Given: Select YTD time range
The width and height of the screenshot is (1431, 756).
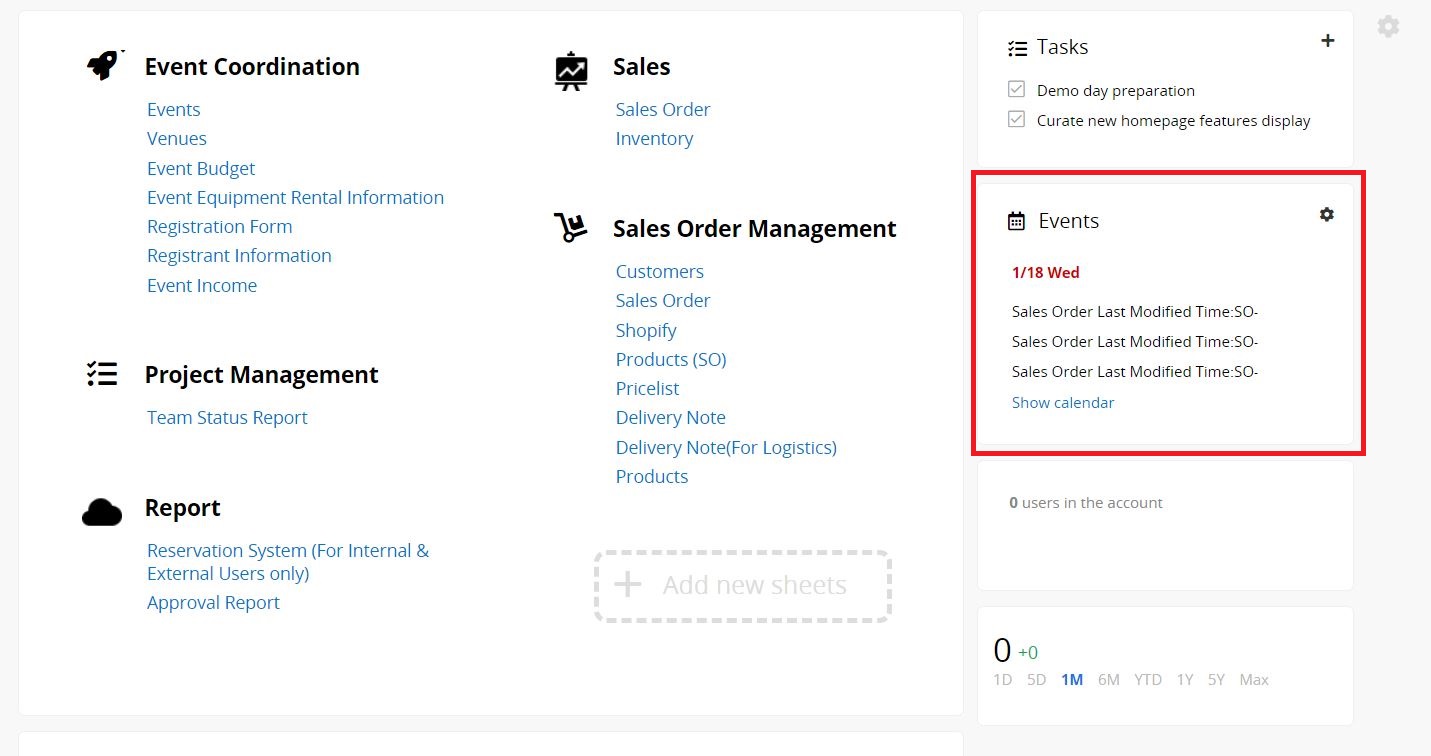Looking at the screenshot, I should click(1148, 680).
